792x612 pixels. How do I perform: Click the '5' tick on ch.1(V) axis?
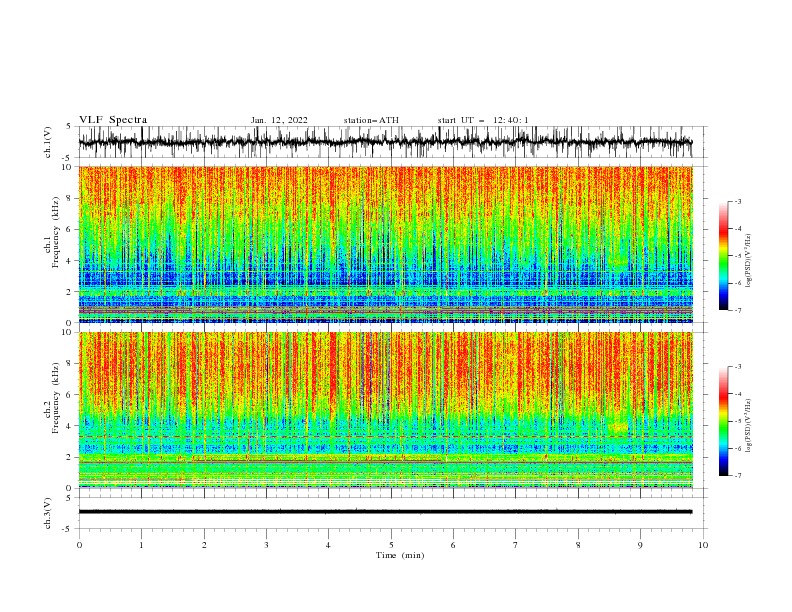coord(69,127)
